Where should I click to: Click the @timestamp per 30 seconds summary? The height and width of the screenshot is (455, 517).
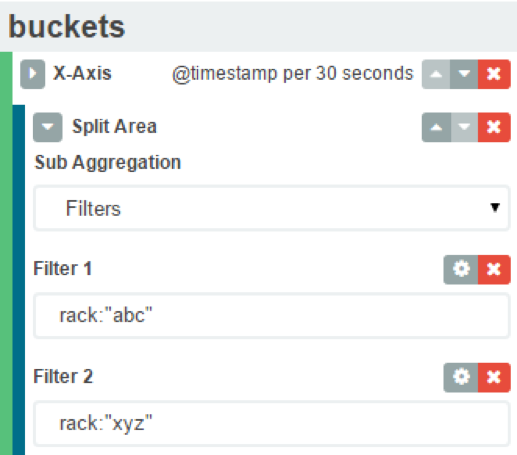293,74
